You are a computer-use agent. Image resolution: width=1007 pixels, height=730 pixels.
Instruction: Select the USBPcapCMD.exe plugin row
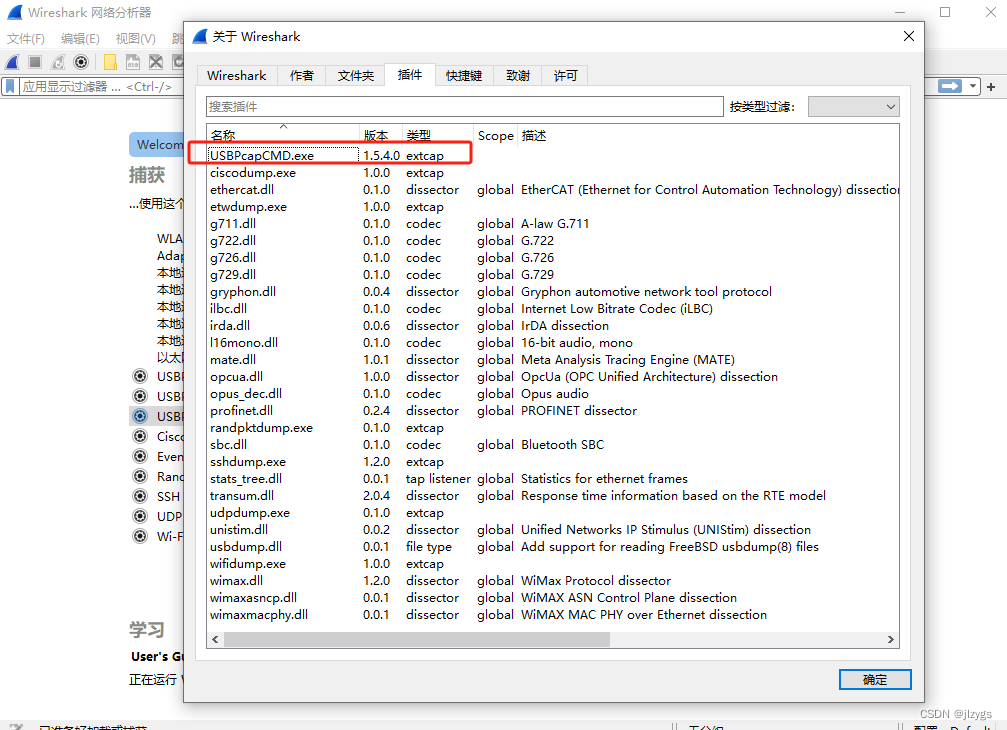[x=553, y=155]
